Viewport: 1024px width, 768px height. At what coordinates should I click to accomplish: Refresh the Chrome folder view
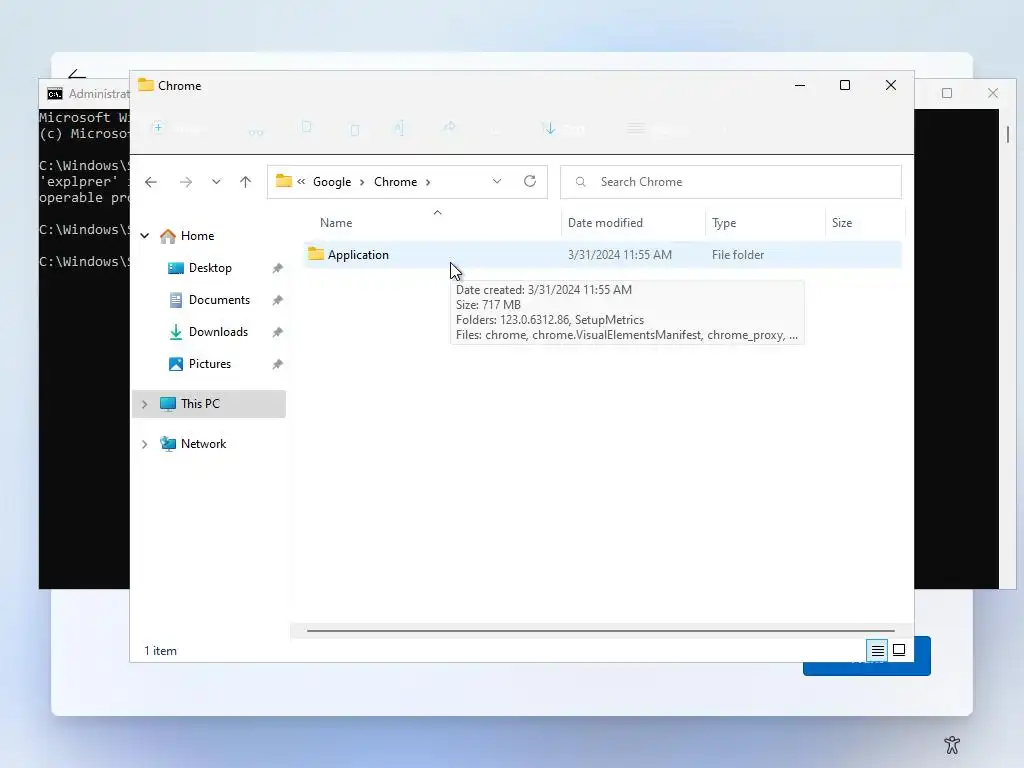(530, 182)
